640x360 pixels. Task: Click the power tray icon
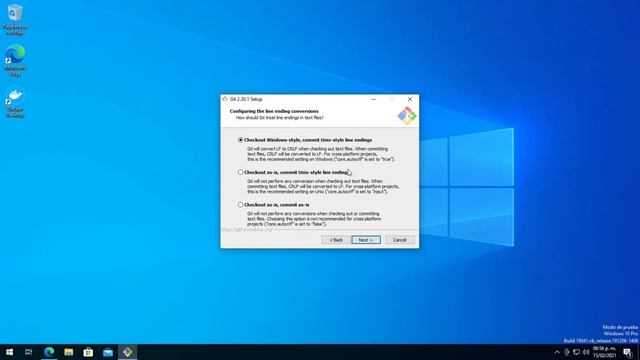[567, 352]
